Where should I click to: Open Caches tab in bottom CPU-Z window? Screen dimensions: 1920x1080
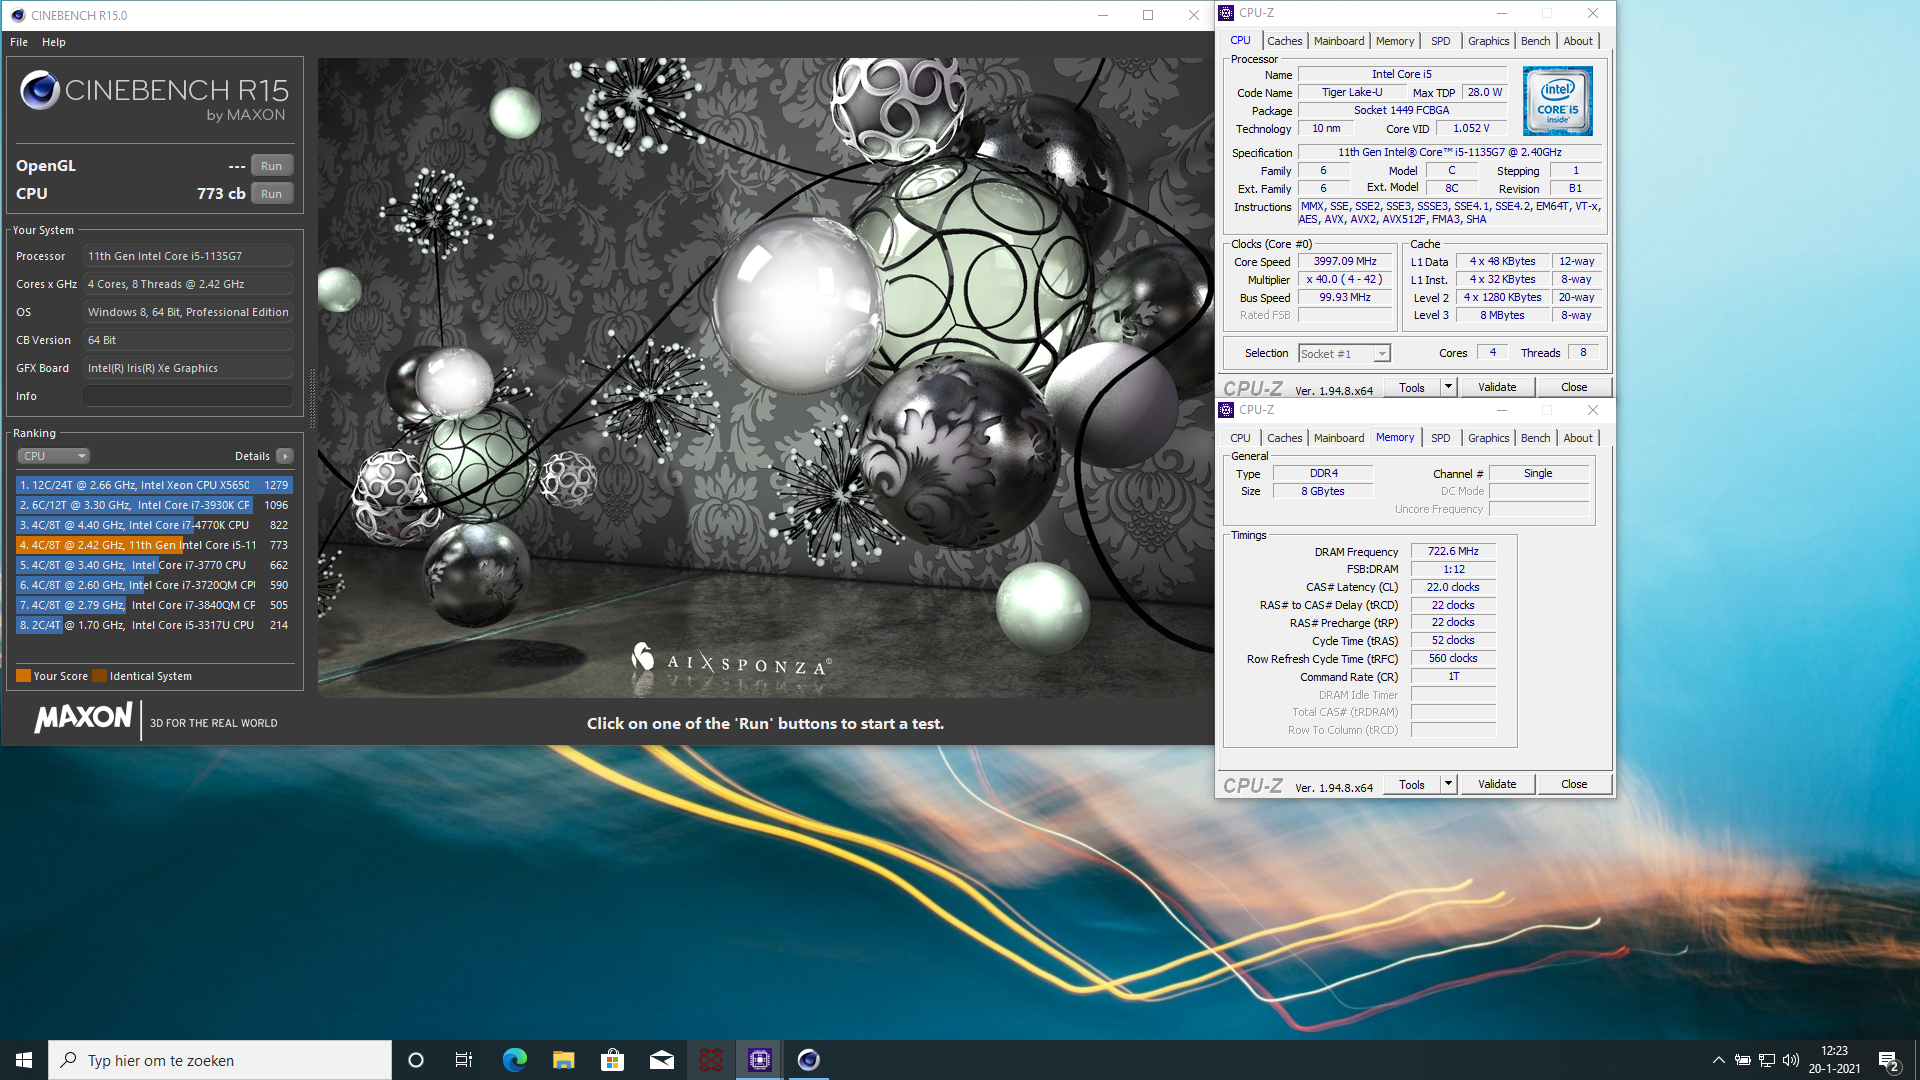point(1284,438)
